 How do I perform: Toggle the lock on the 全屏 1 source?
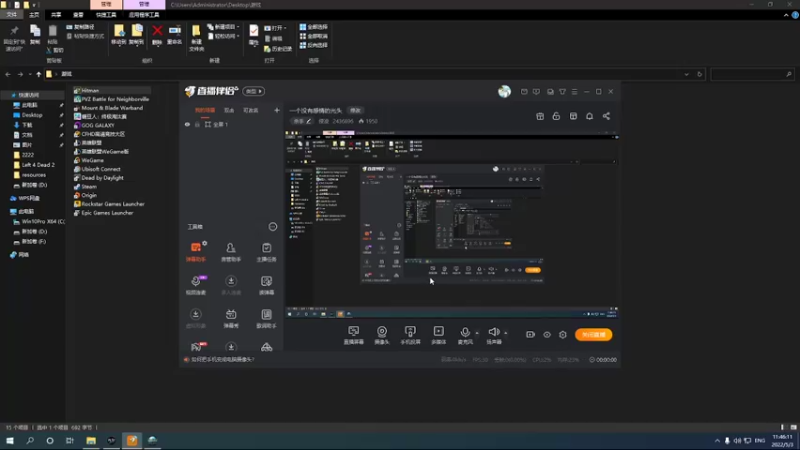[x=197, y=124]
